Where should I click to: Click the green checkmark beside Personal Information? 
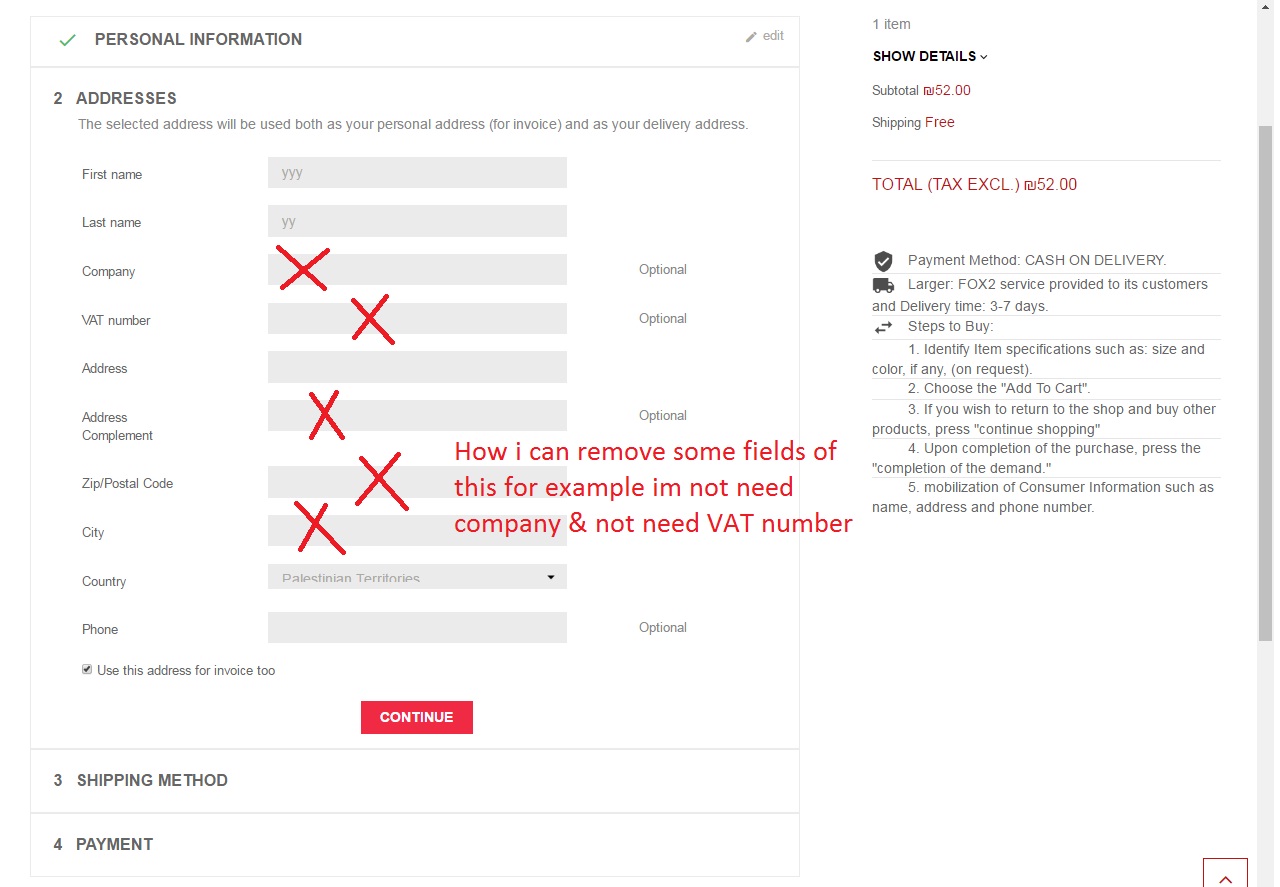click(67, 40)
